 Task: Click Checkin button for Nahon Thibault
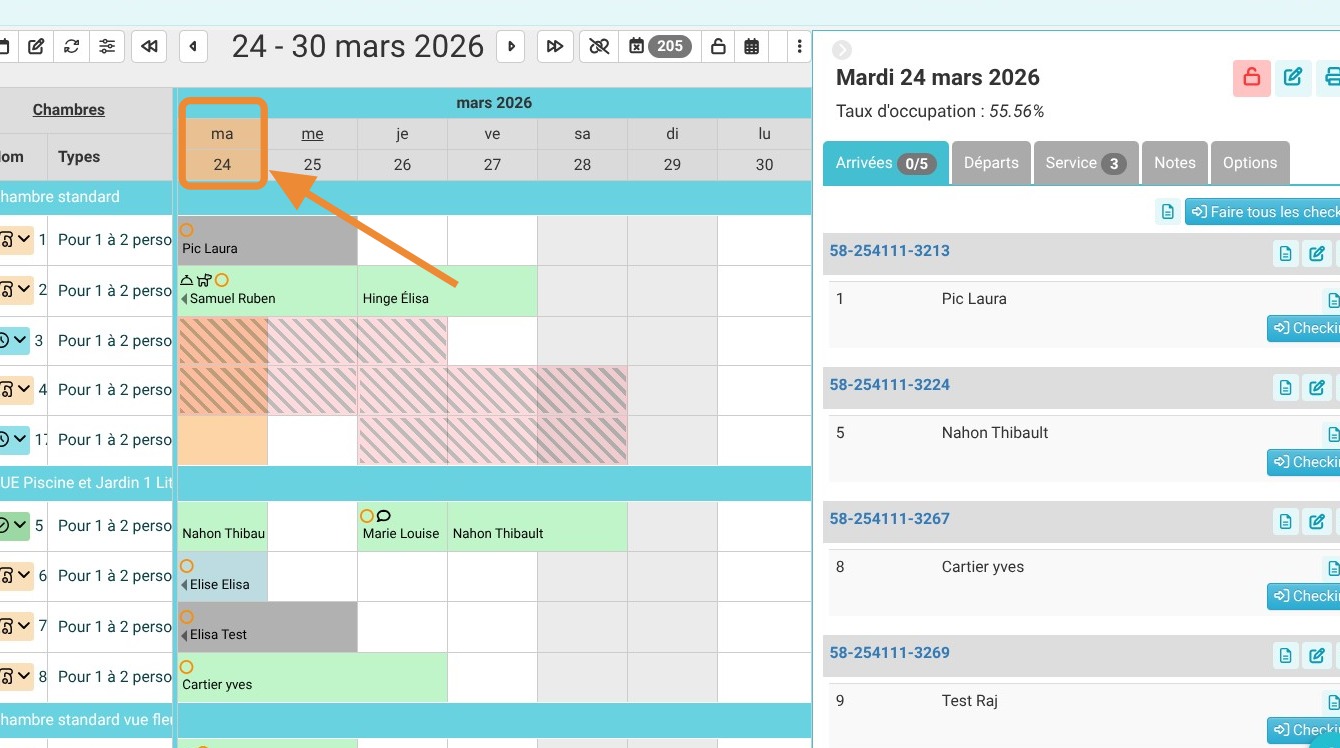click(x=1304, y=462)
